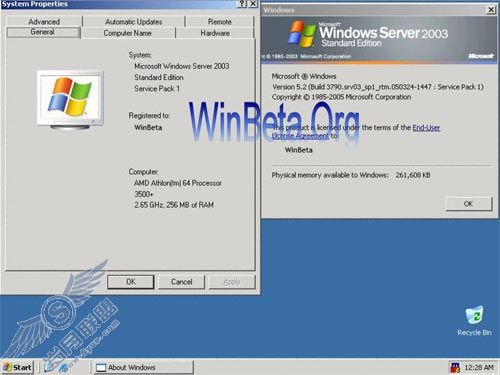
Task: Go to the Remote tab
Action: [x=220, y=22]
